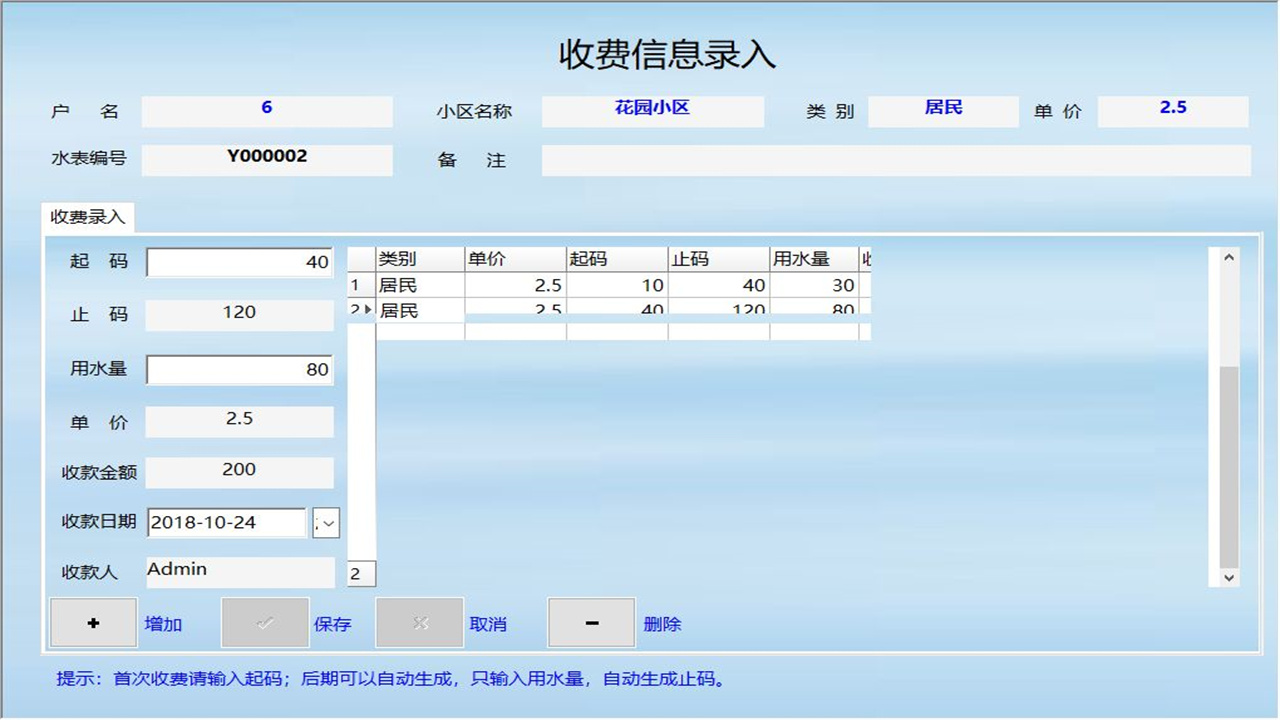
Task: Click the checkmark save icon
Action: click(x=265, y=623)
